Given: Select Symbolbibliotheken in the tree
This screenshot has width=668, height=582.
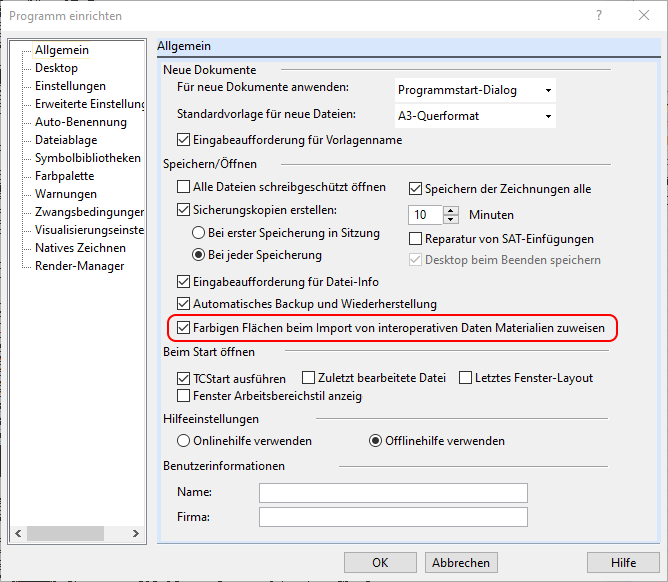Looking at the screenshot, I should 88,158.
